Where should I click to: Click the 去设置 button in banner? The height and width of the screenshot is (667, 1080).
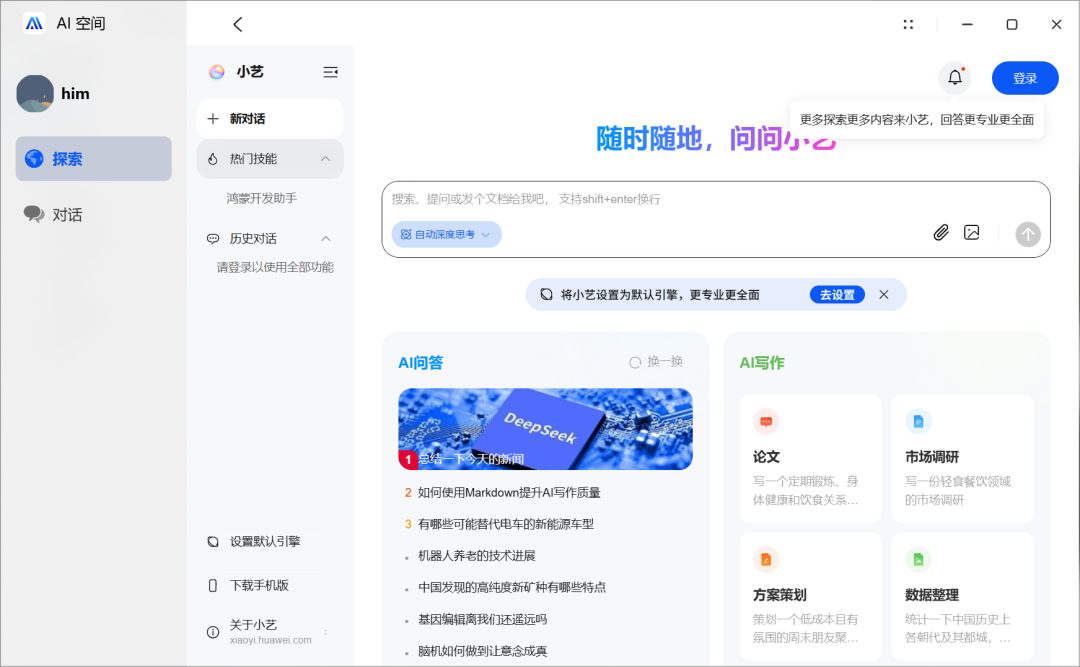837,294
